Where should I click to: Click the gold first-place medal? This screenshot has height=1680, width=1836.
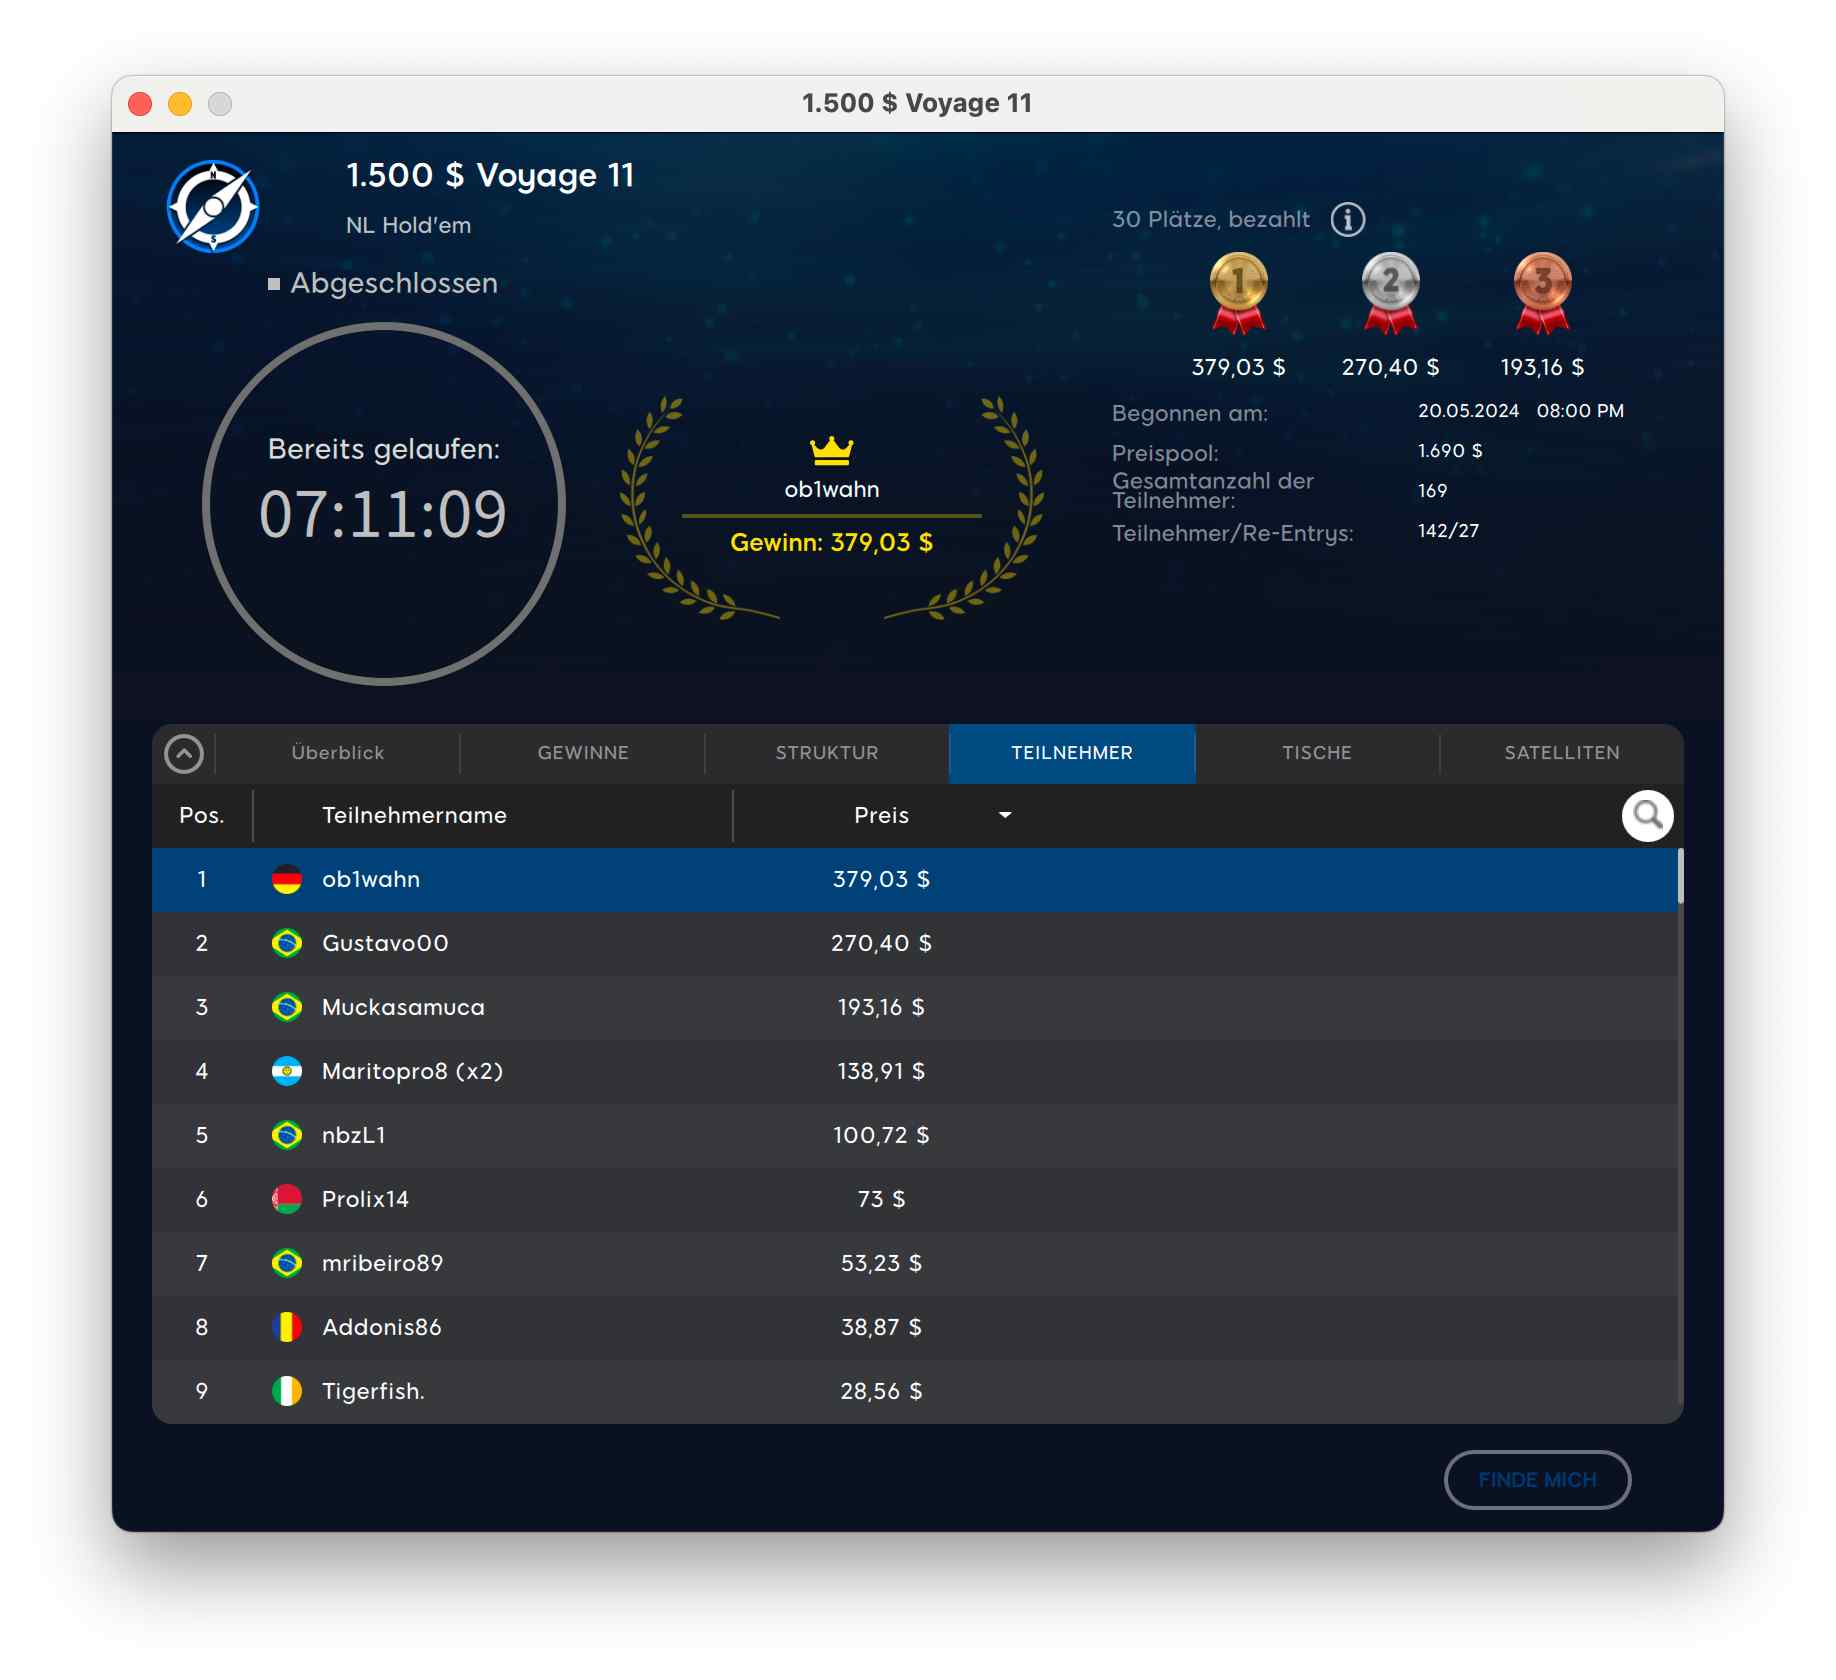point(1238,291)
